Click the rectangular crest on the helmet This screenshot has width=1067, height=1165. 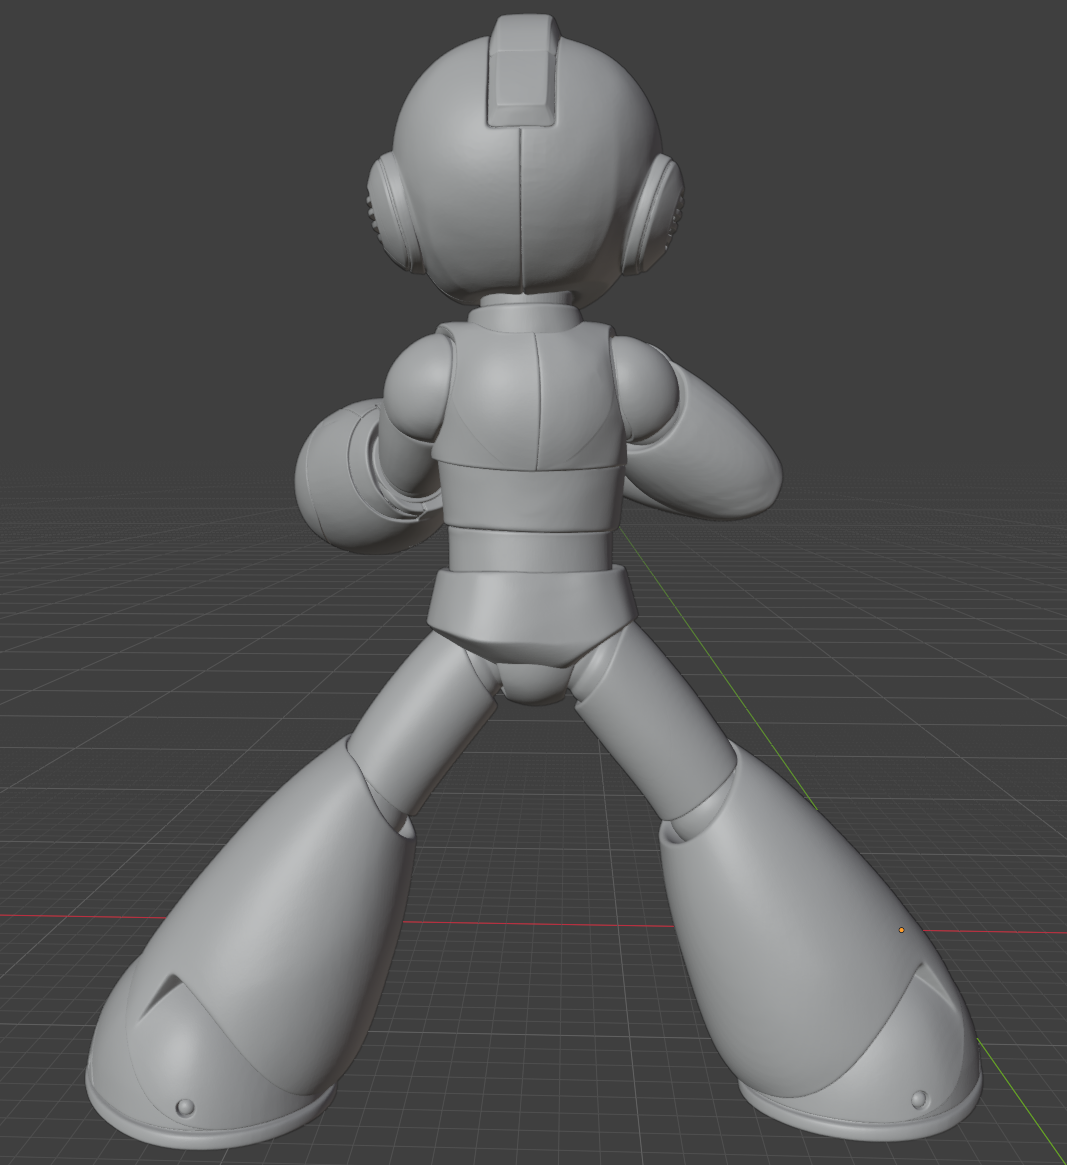(x=523, y=71)
